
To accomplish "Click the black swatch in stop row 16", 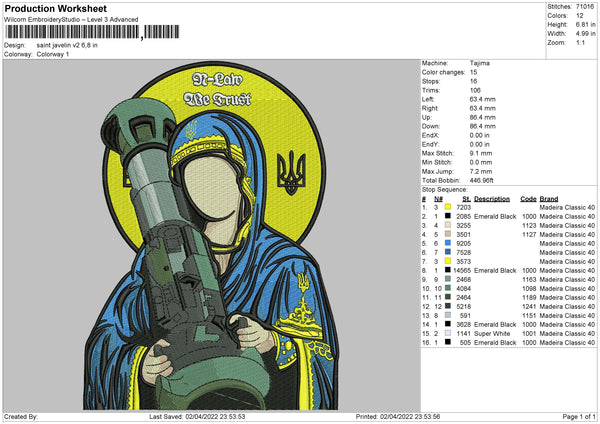I will [448, 342].
